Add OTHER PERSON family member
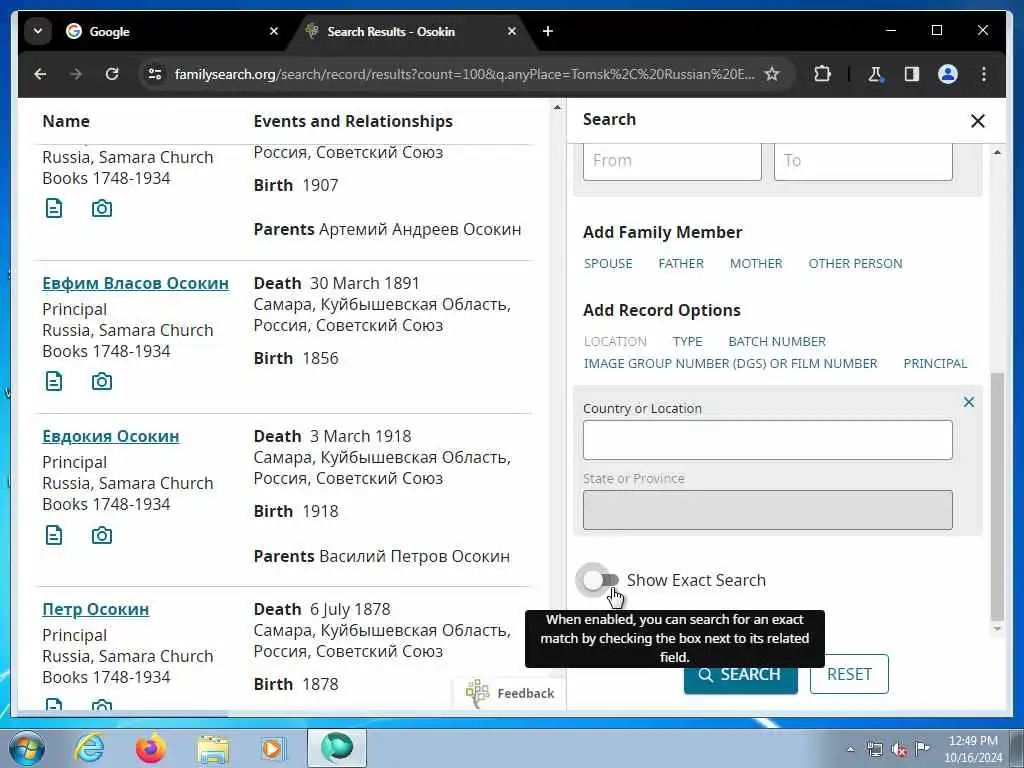This screenshot has width=1024, height=768. coord(856,264)
